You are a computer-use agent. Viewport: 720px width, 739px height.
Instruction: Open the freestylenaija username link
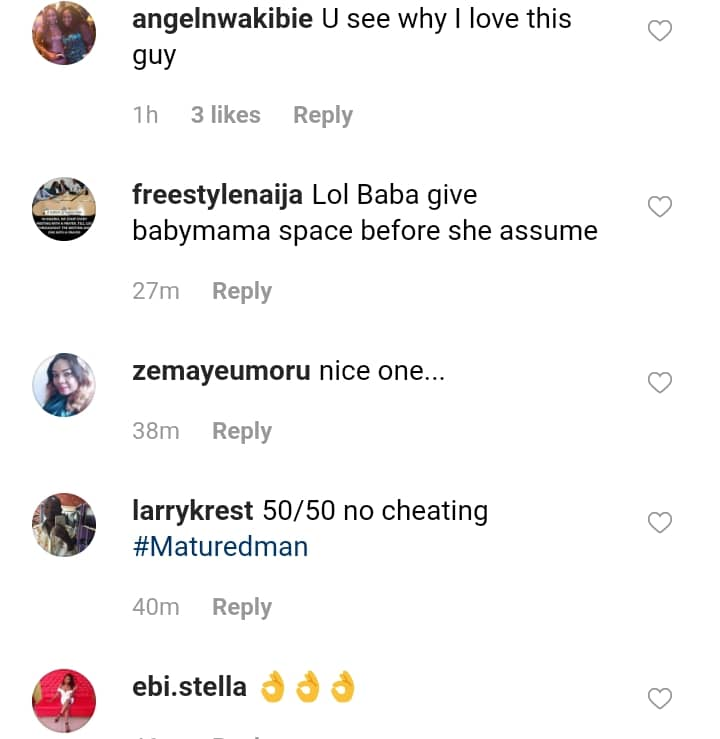point(217,195)
